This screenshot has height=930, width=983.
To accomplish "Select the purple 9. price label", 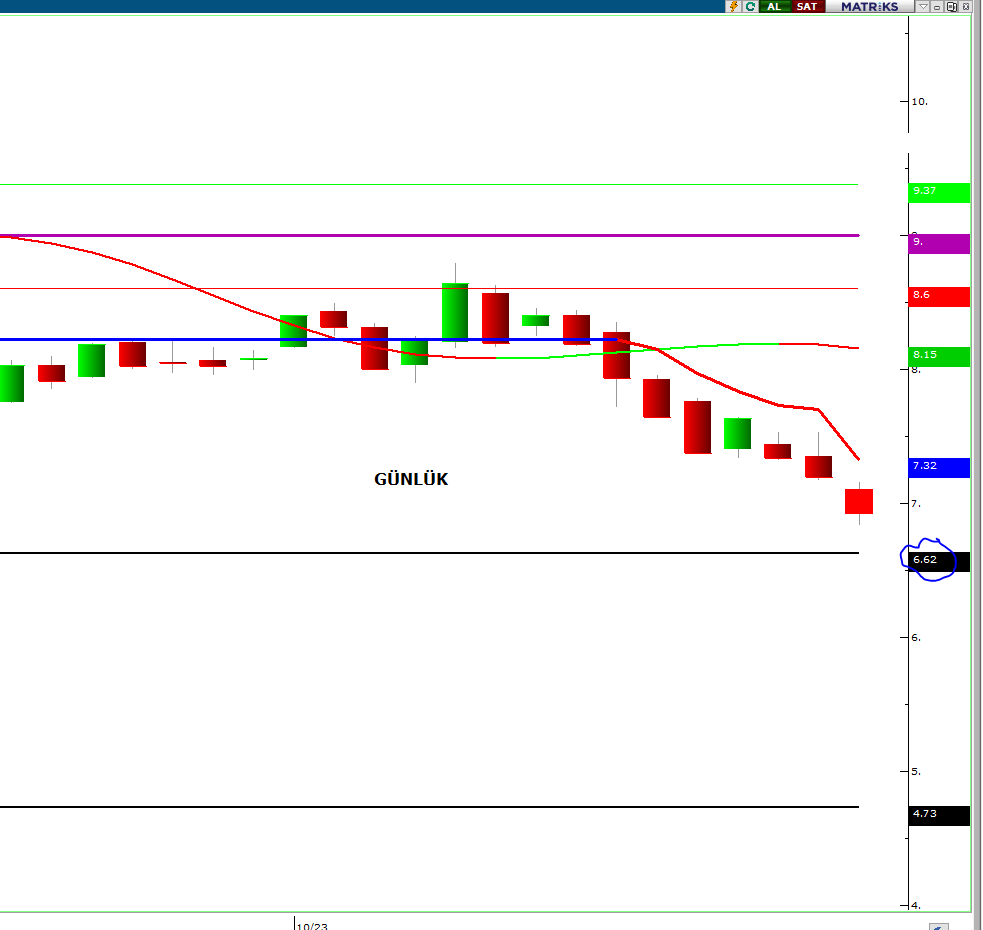I will (938, 243).
